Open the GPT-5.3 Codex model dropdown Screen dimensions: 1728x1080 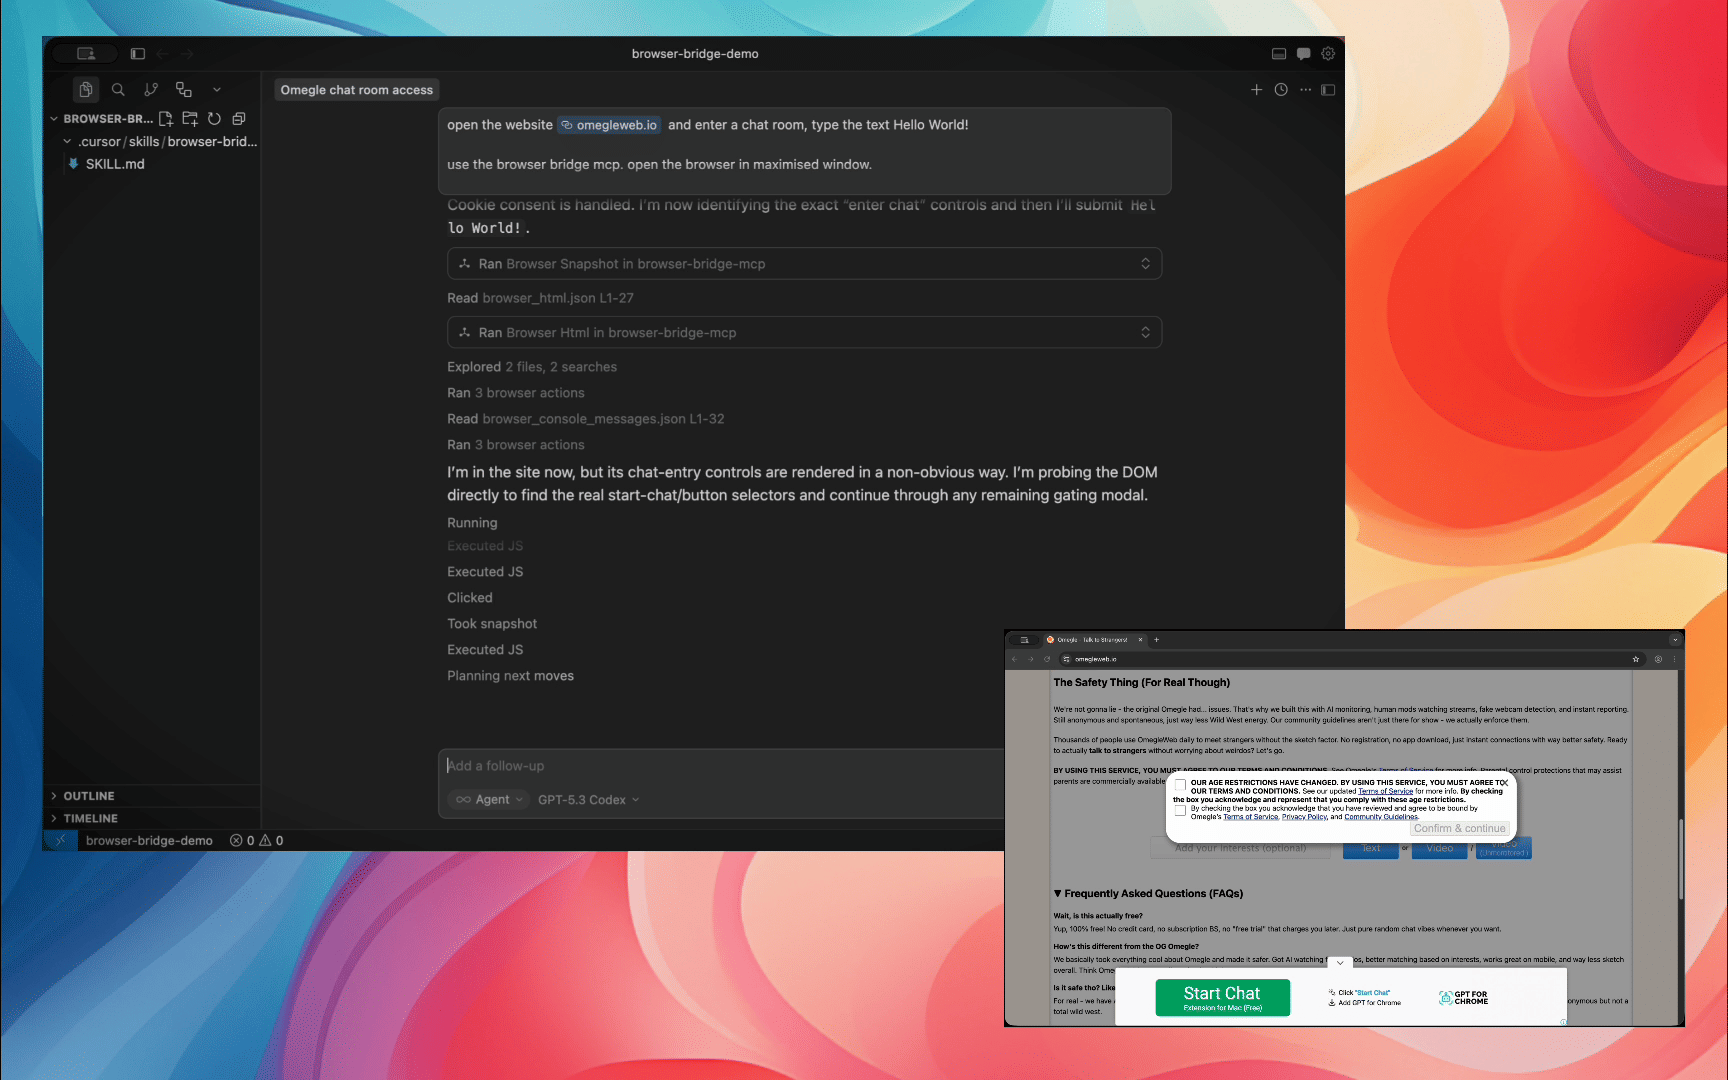coord(588,800)
